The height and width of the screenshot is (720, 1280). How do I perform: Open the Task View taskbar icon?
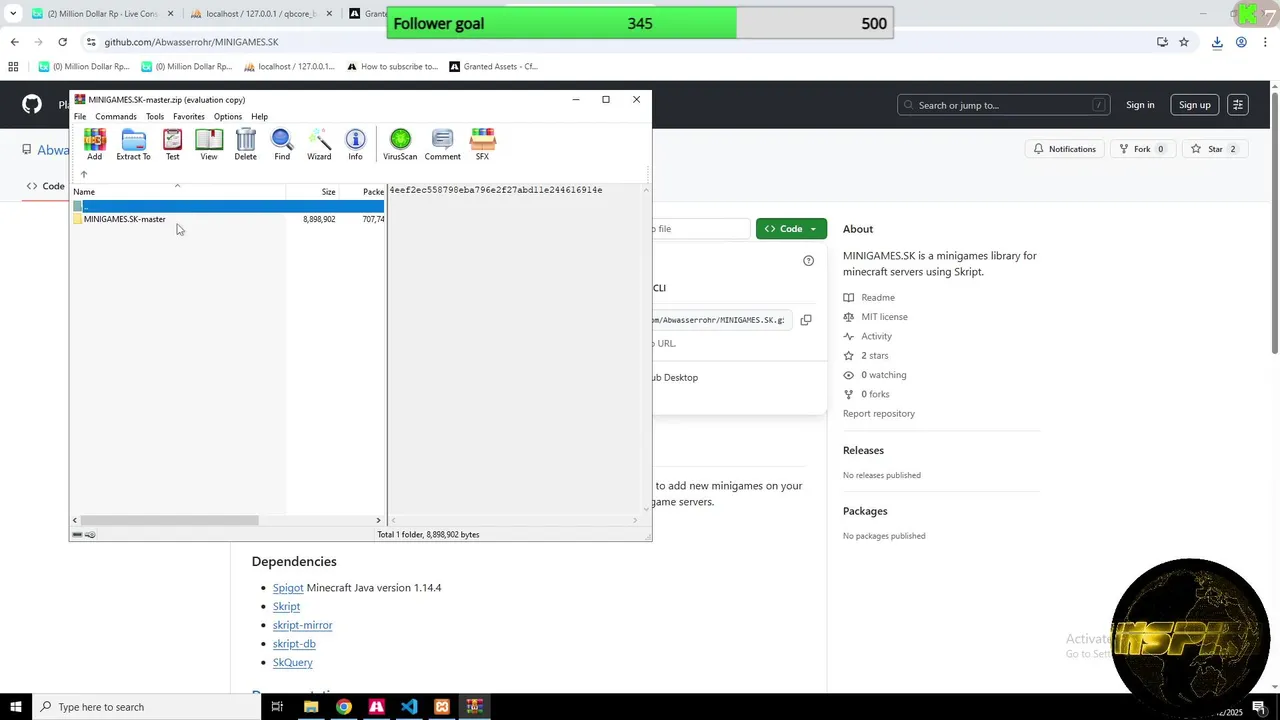[277, 707]
